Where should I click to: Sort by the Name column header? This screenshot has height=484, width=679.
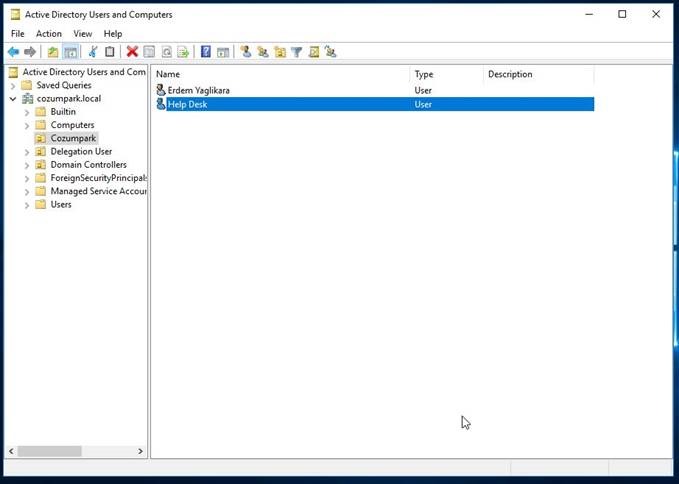[x=281, y=74]
